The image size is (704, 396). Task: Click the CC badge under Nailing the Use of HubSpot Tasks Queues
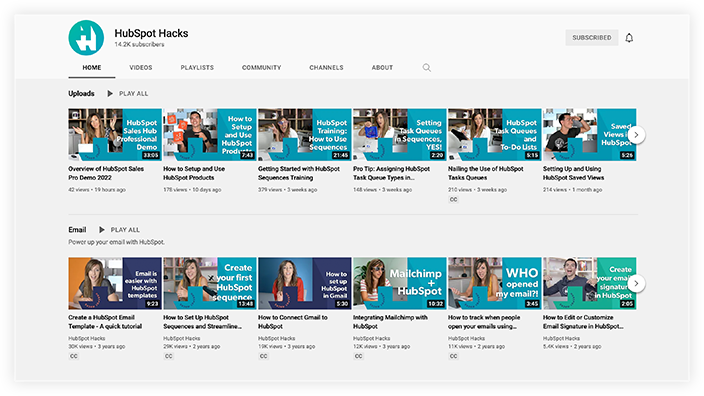pyautogui.click(x=453, y=199)
